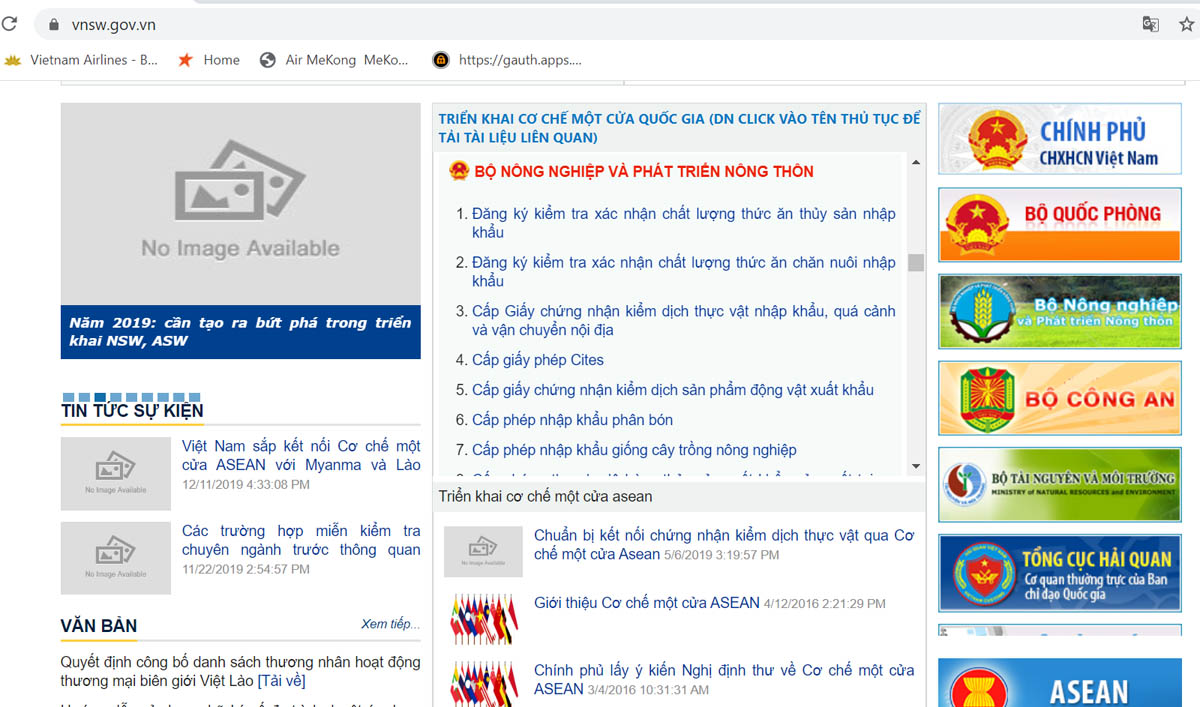Click Triển Khai Cơ Chế Một Cửa Quốc Gia title
Image resolution: width=1200 pixels, height=707 pixels.
pos(679,128)
